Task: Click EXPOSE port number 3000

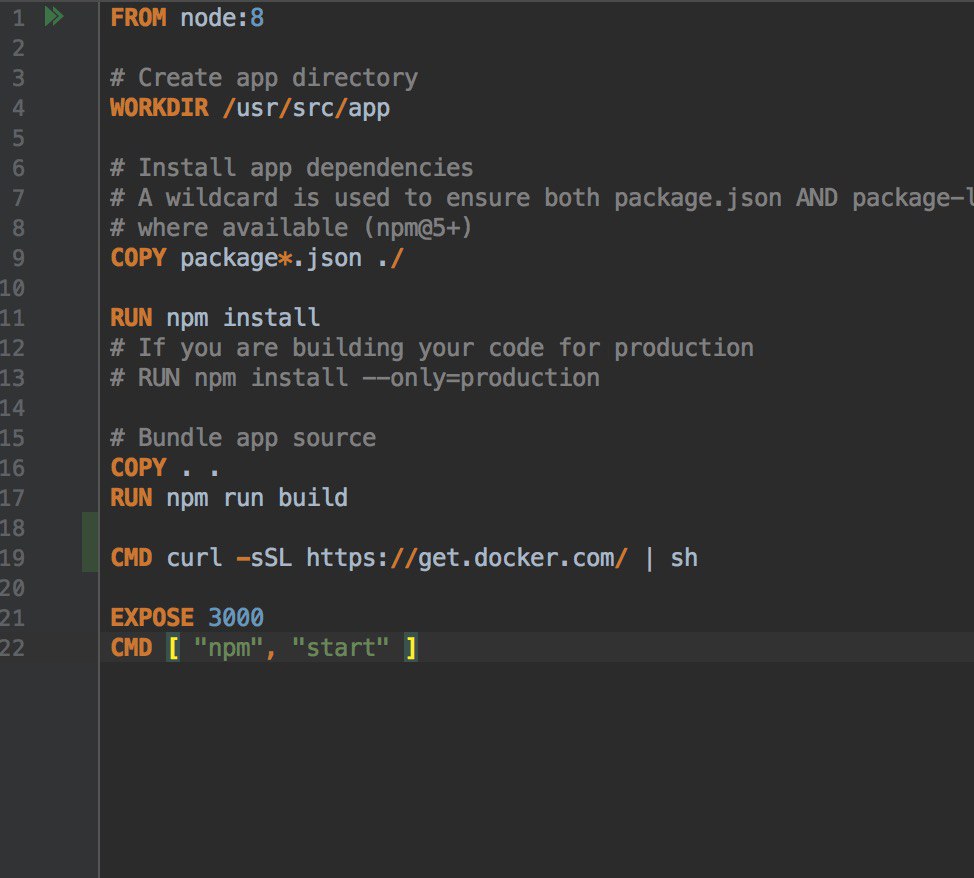Action: (x=235, y=617)
